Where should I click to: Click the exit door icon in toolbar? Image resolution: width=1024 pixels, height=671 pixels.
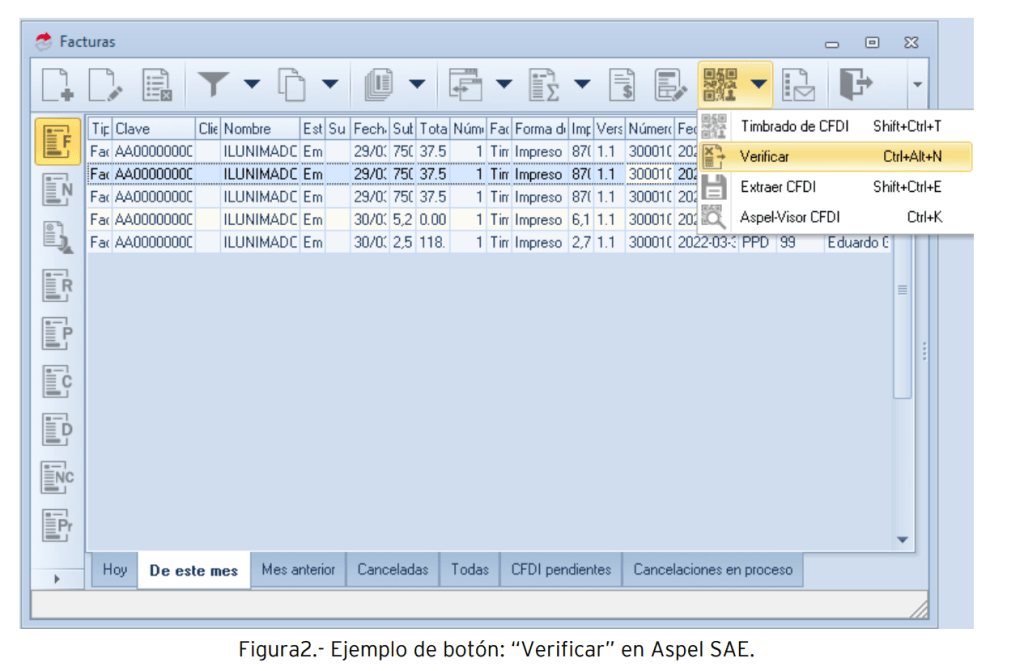[x=856, y=85]
